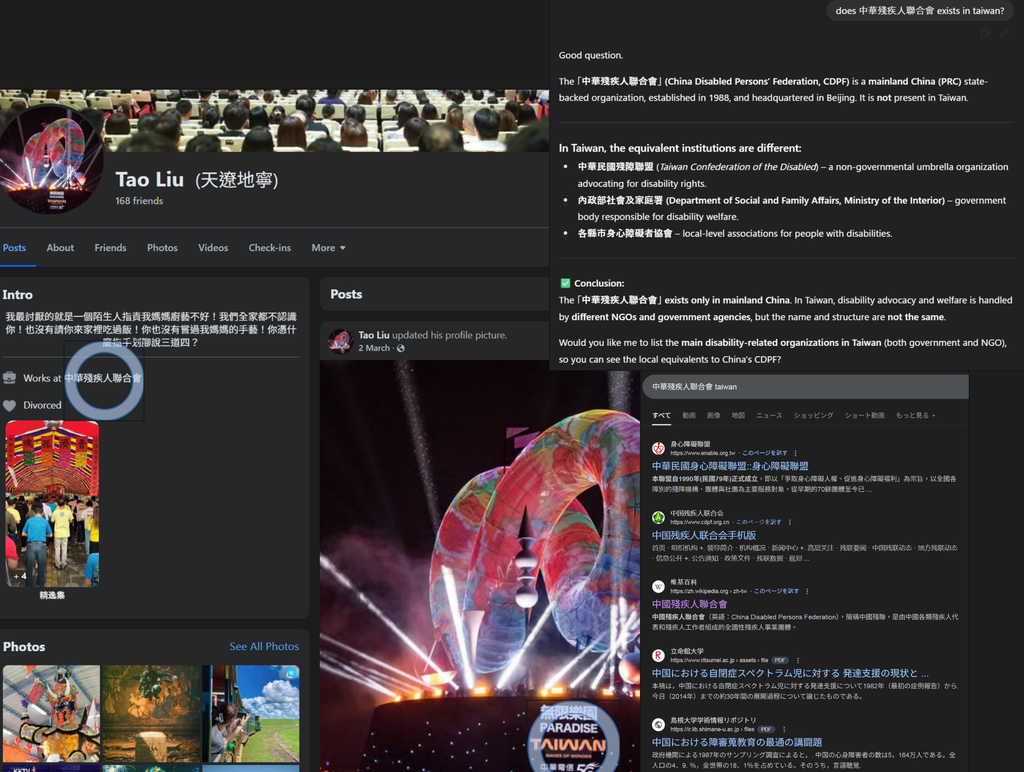Switch to the Friends tab
1024x772 pixels.
point(110,248)
